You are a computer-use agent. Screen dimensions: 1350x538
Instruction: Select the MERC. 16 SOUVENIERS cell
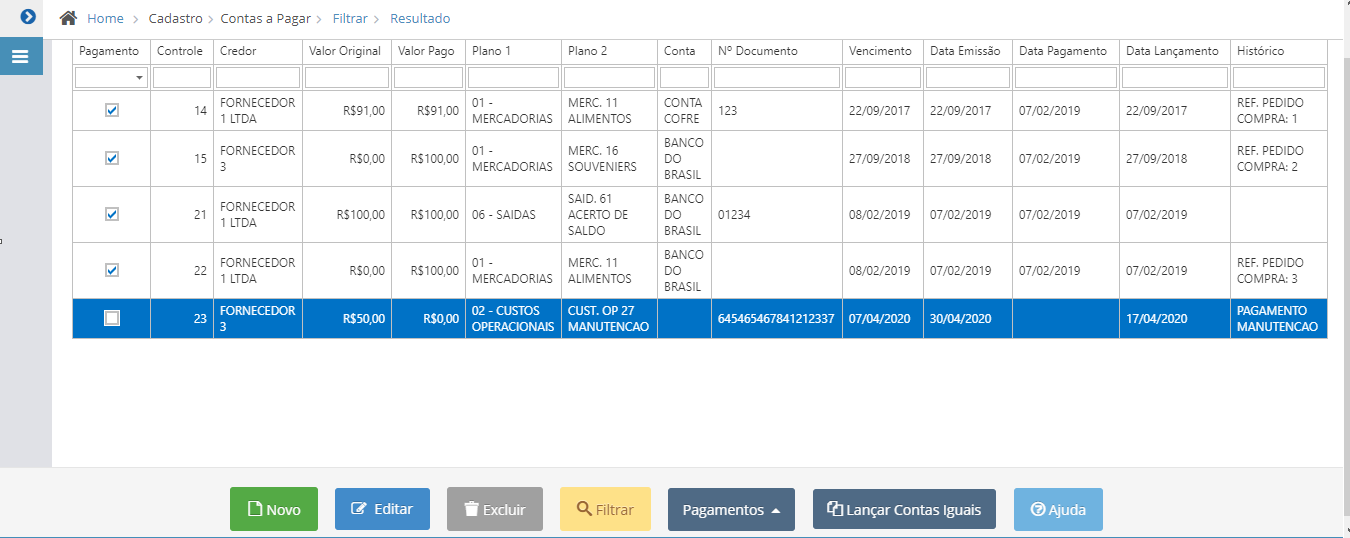click(x=609, y=159)
